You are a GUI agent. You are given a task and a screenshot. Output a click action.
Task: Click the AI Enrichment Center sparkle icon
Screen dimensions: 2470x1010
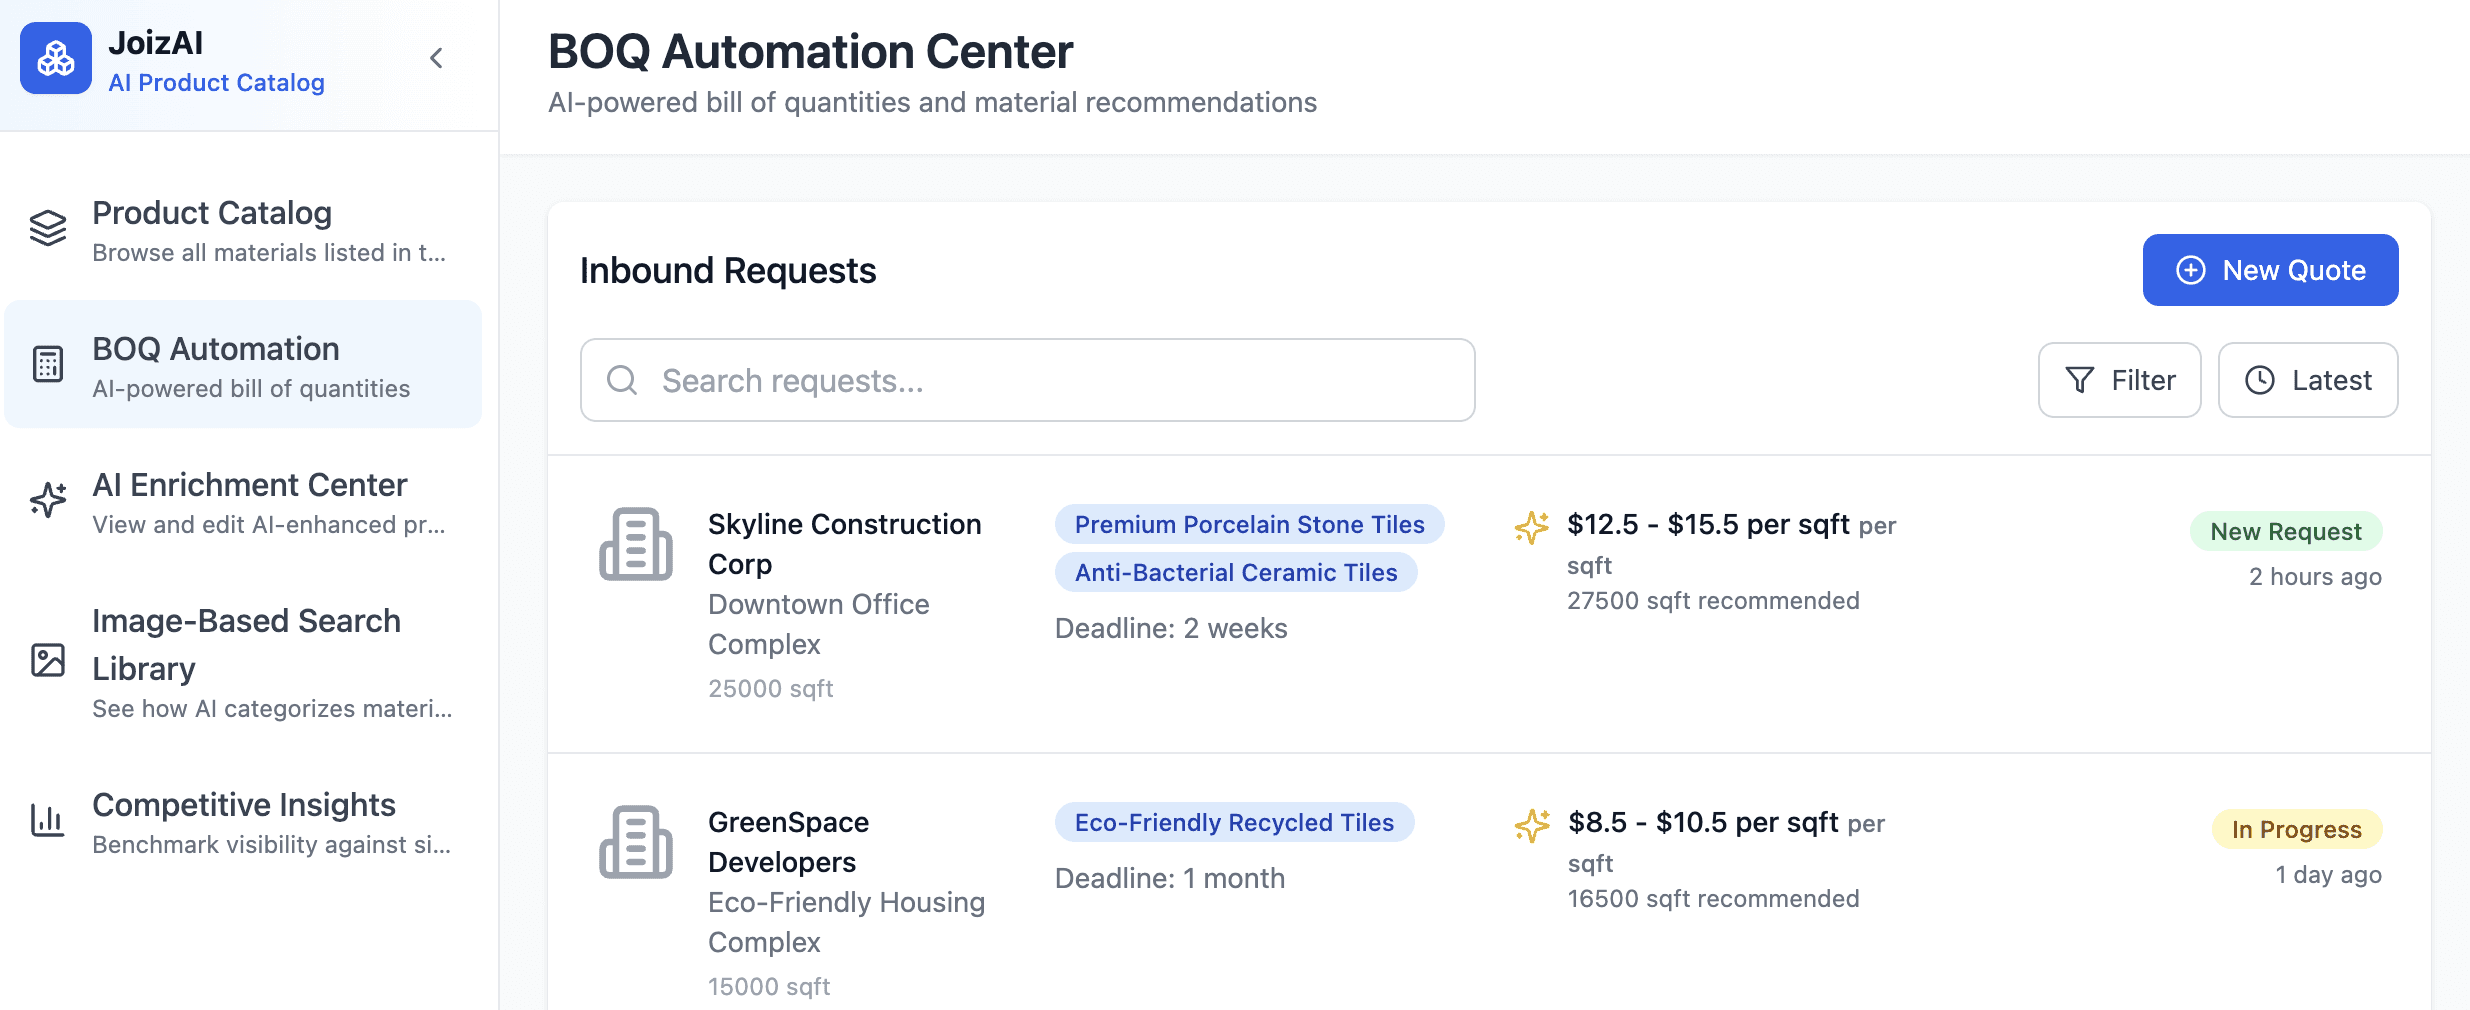[48, 500]
